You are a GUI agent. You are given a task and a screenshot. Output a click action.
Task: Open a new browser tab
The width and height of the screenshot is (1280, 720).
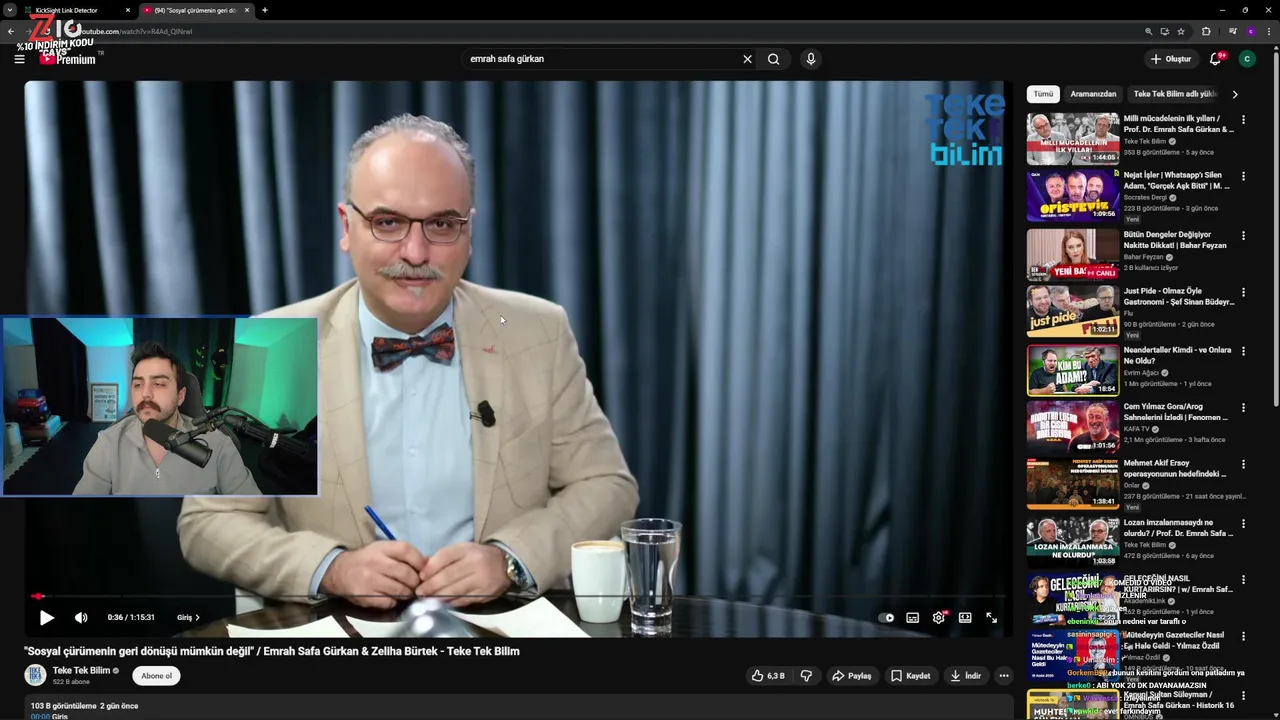click(x=265, y=10)
